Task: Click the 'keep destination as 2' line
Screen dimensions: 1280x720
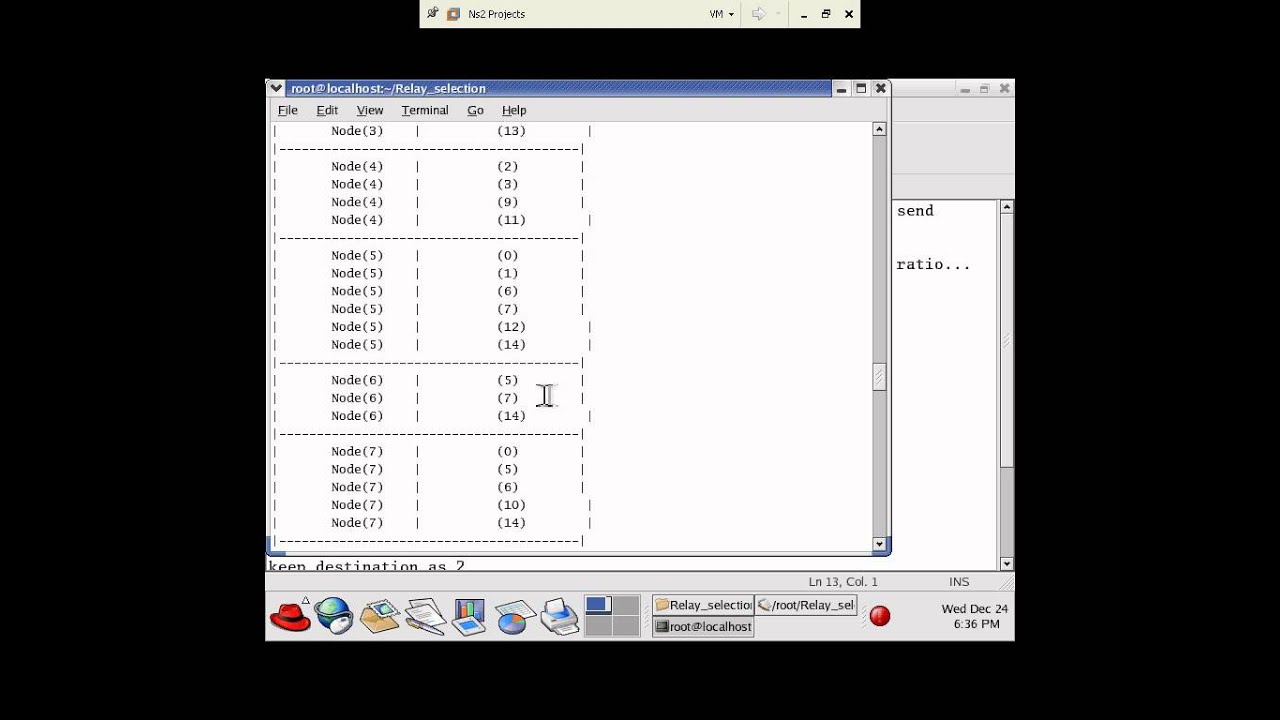Action: [x=366, y=566]
